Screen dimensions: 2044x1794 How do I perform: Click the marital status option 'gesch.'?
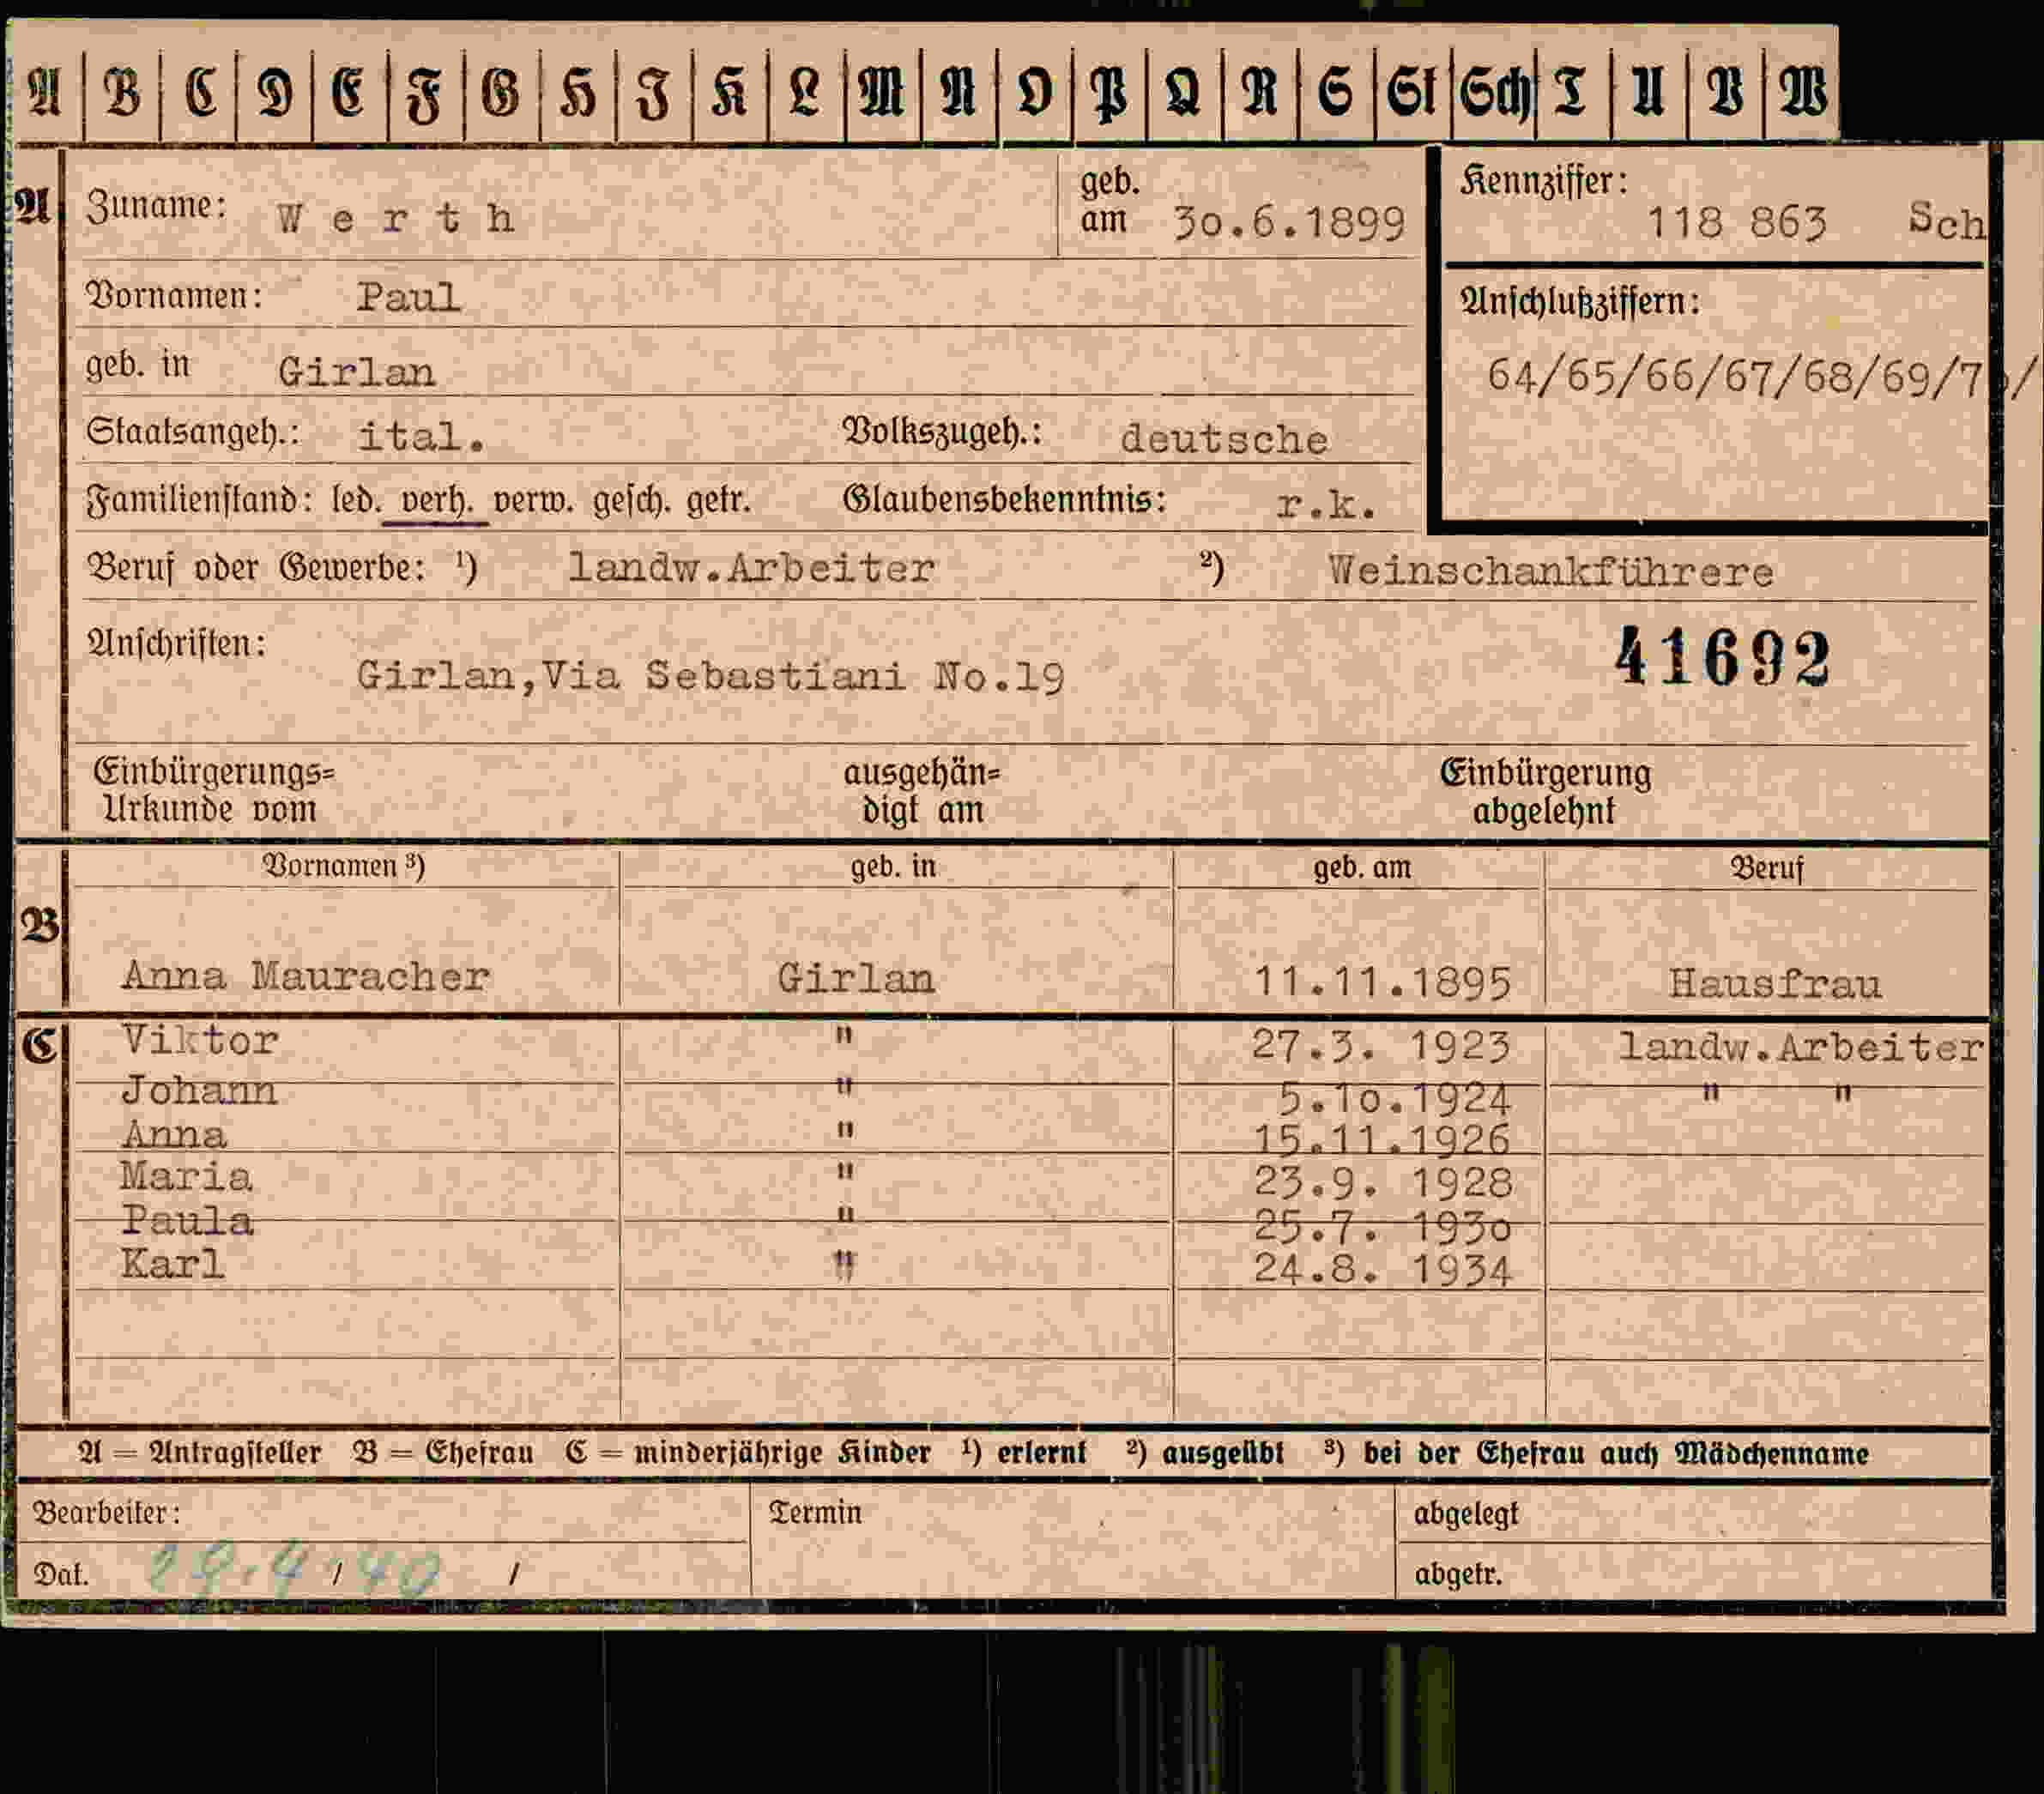(631, 499)
